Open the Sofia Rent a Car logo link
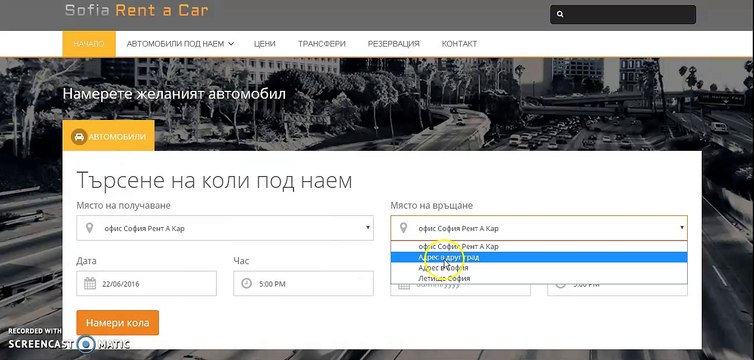 coord(137,11)
